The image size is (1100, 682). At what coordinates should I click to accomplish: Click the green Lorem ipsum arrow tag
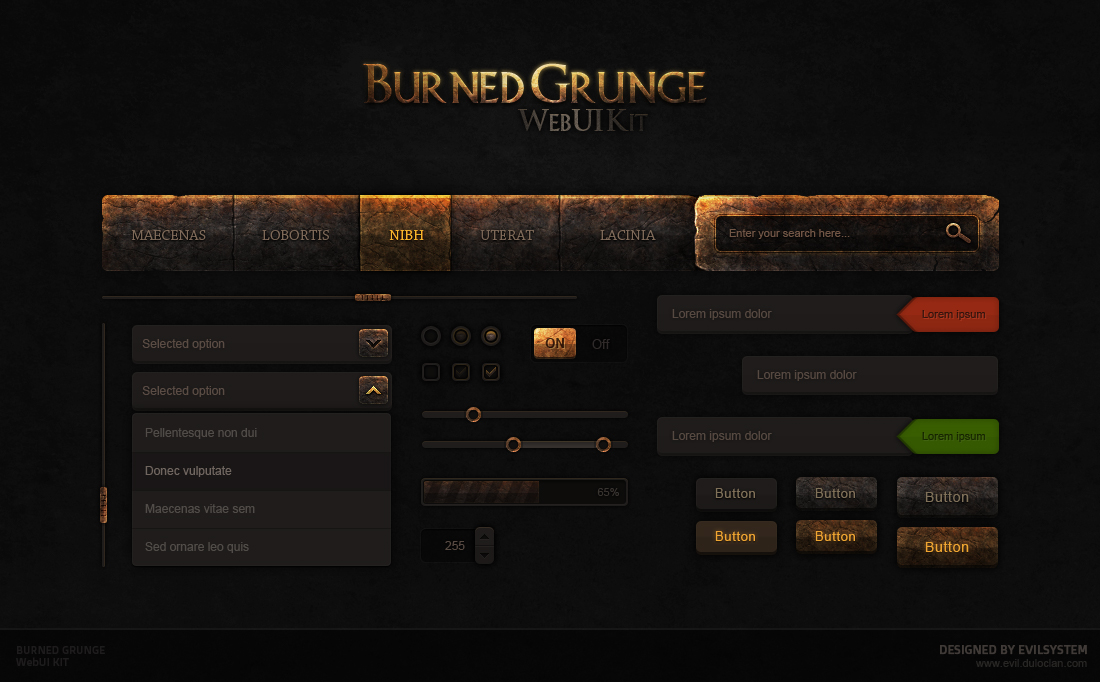coord(950,436)
